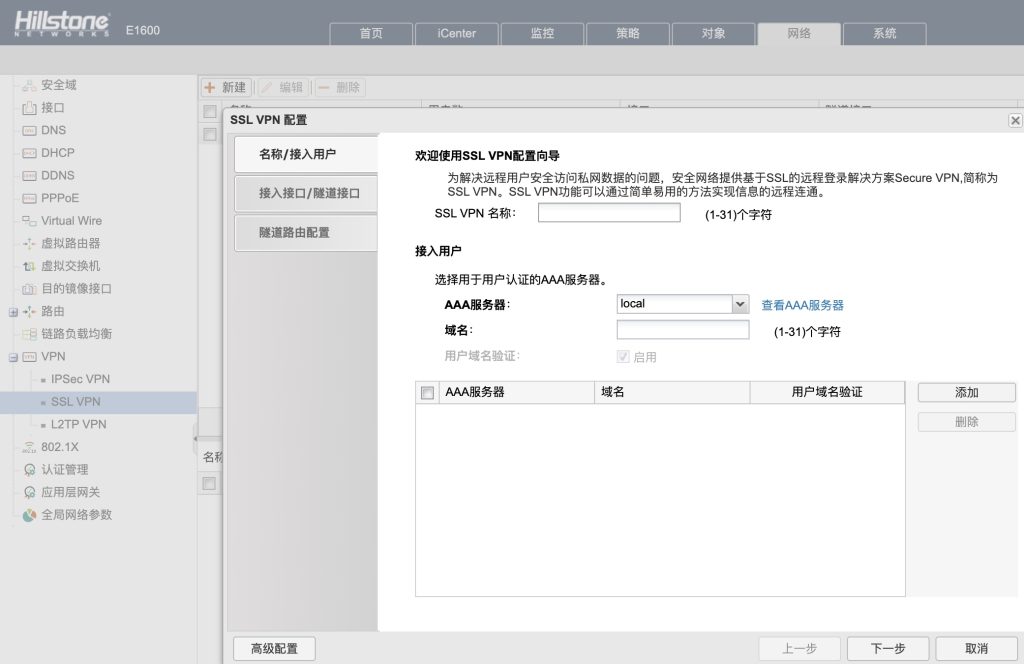Click the 用户域名验证 column header

[827, 392]
